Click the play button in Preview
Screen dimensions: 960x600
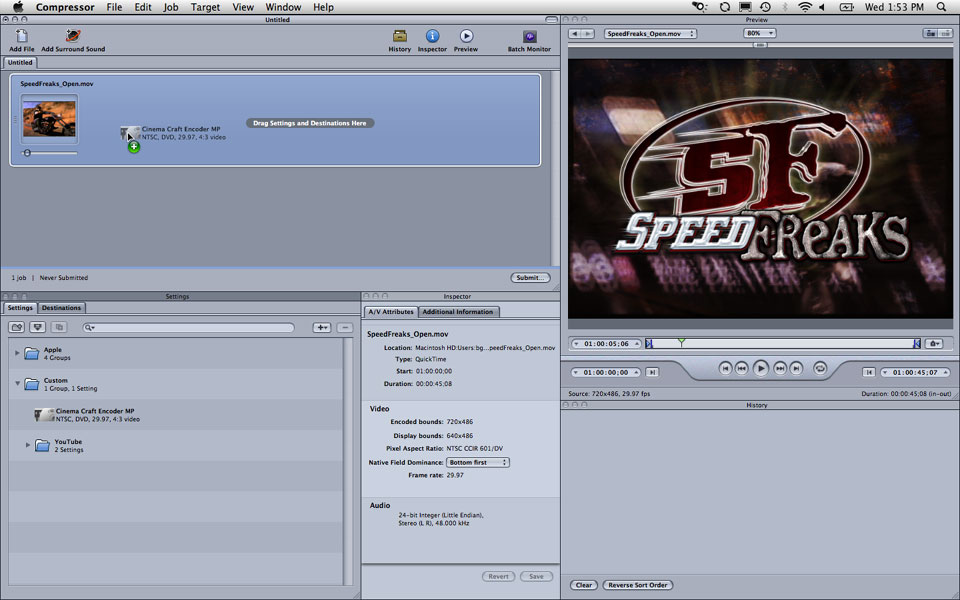(x=760, y=369)
